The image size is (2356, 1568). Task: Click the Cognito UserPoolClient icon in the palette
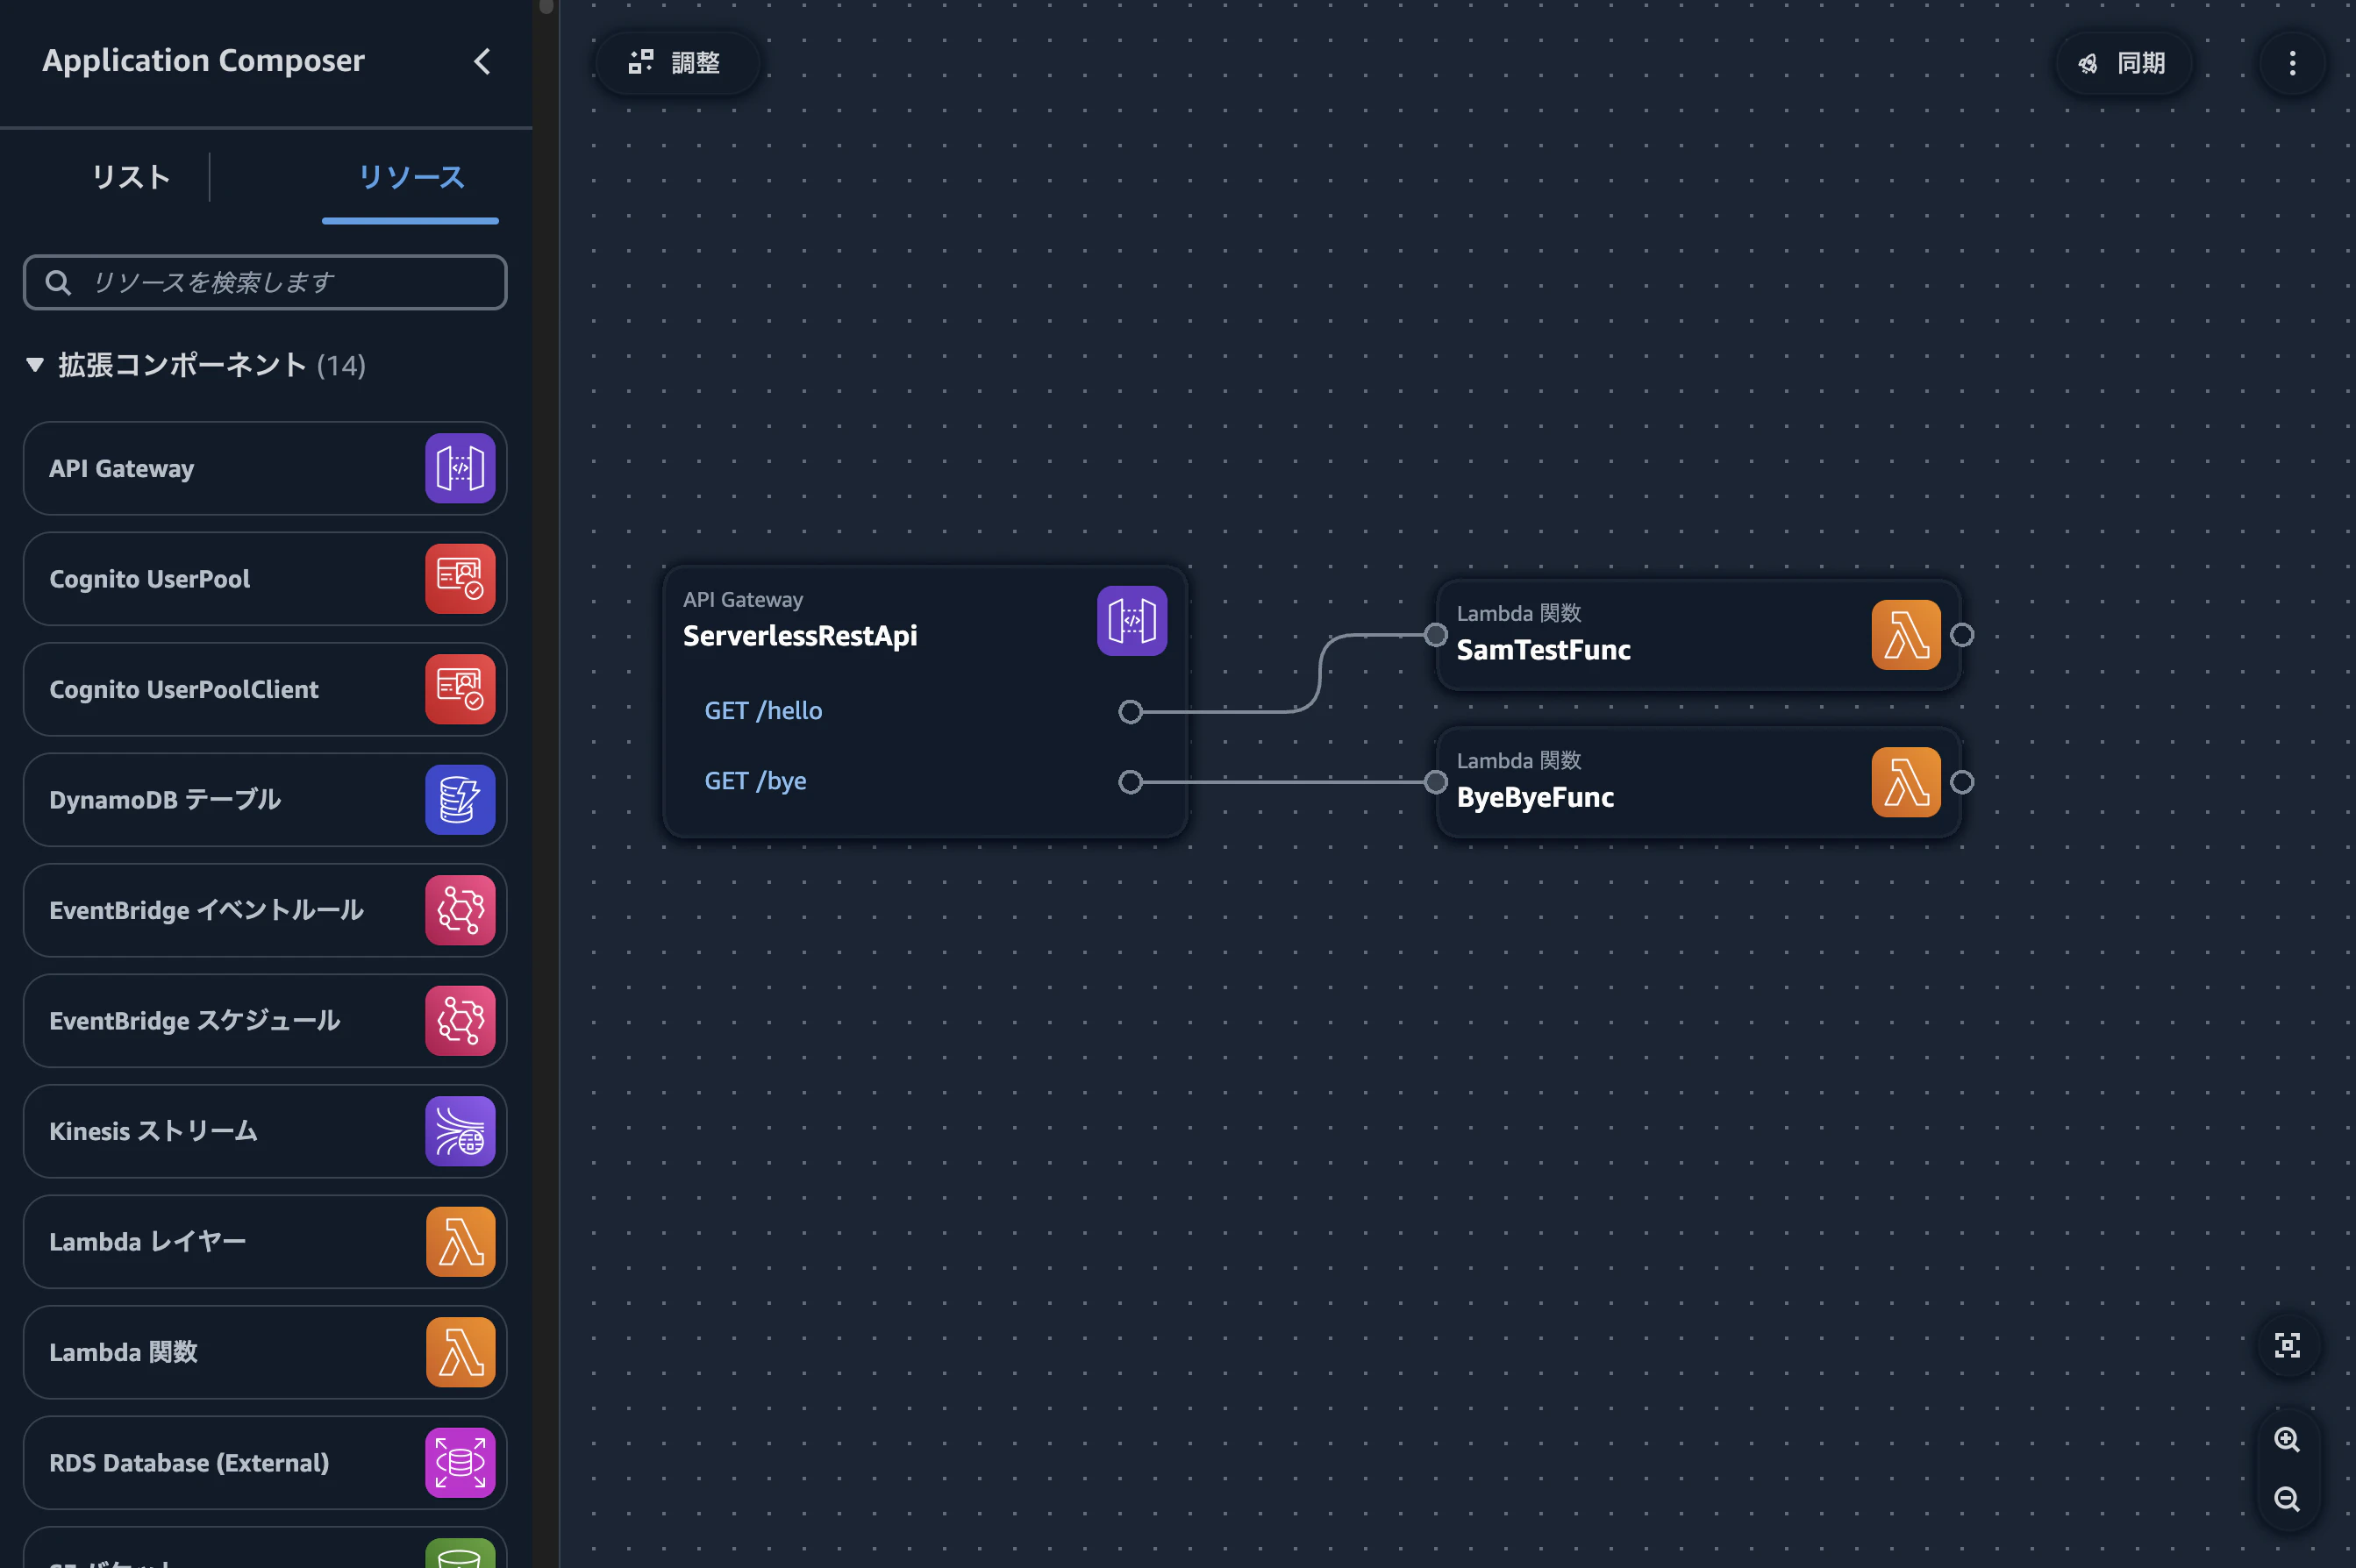coord(460,689)
